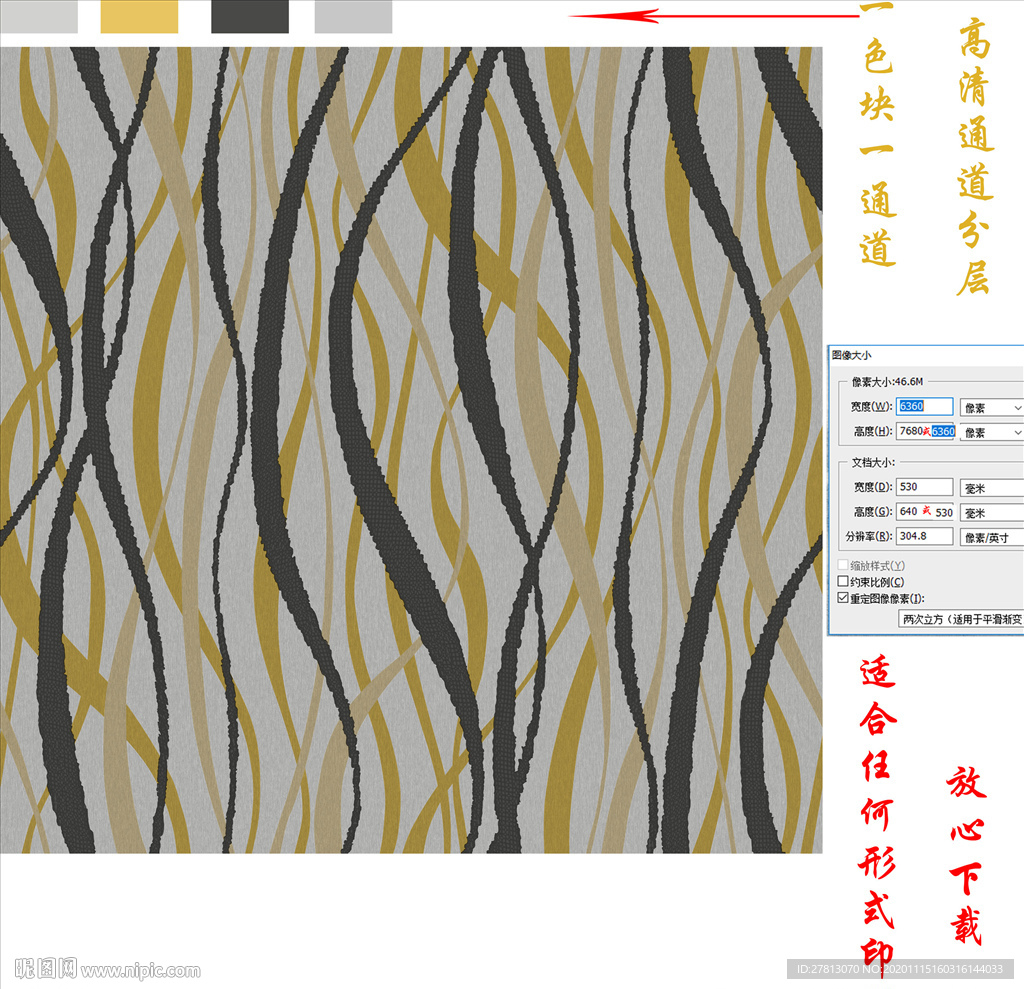Open the 像素/英寸 resolution unit dropdown
The image size is (1024, 989).
click(991, 538)
